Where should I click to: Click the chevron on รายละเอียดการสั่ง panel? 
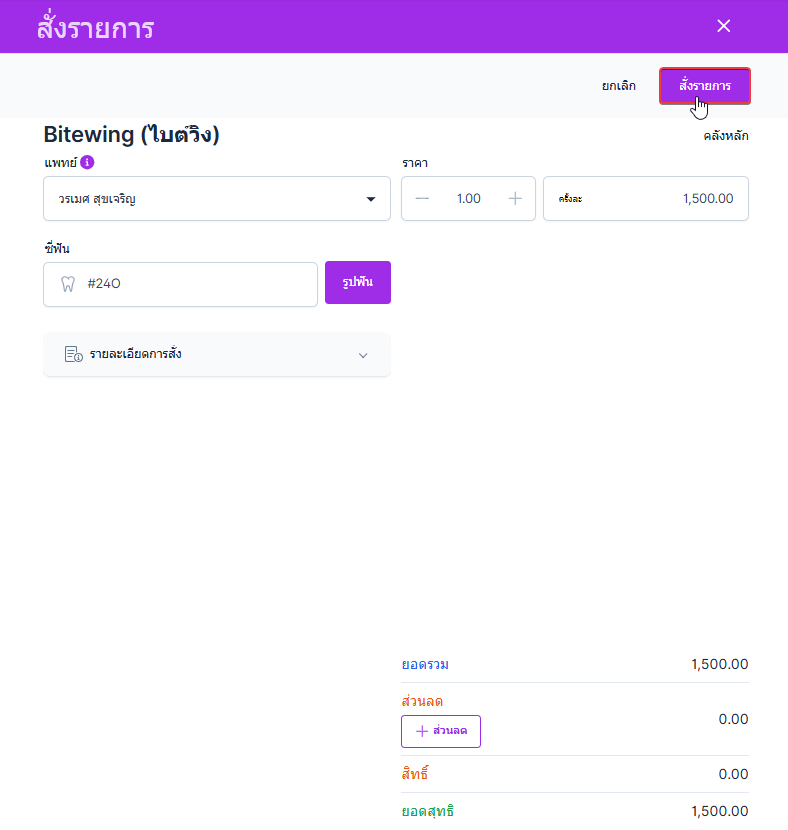click(x=363, y=355)
